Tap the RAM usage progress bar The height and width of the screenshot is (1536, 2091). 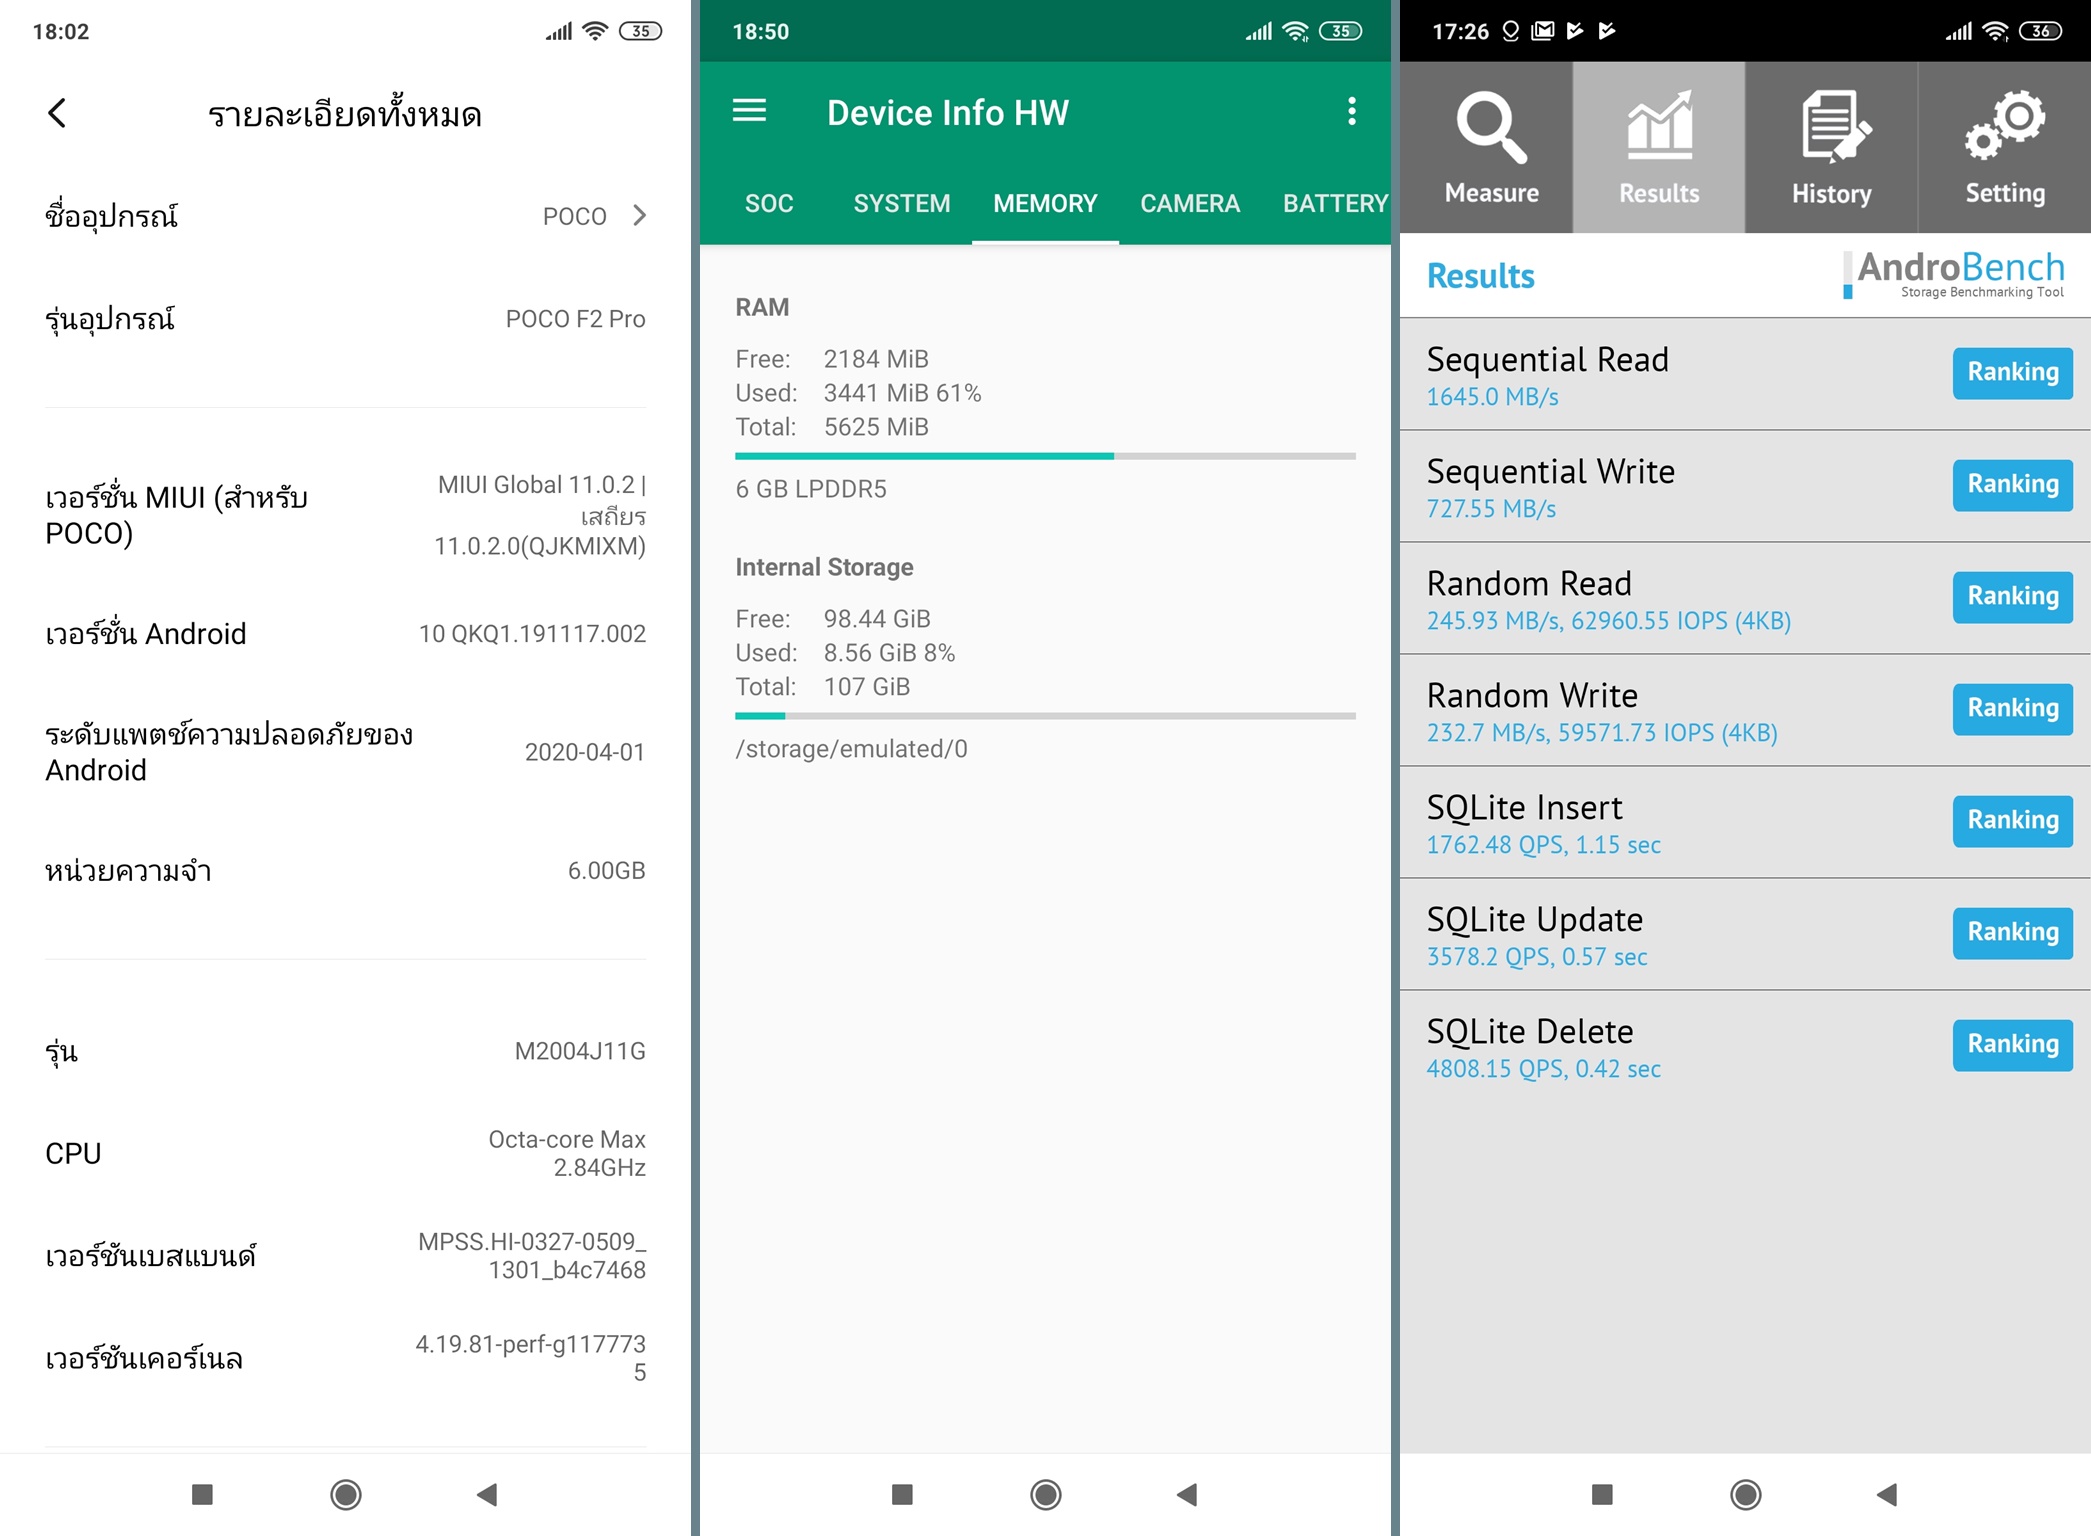tap(1045, 456)
